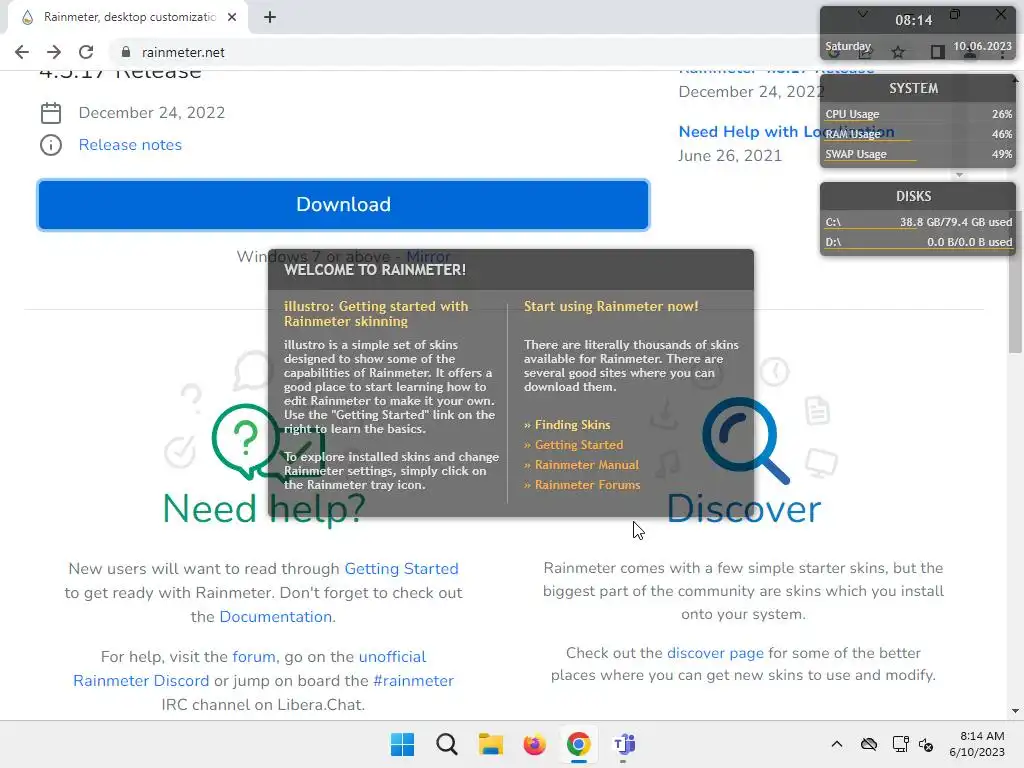Visit the forum link

[x=253, y=657]
